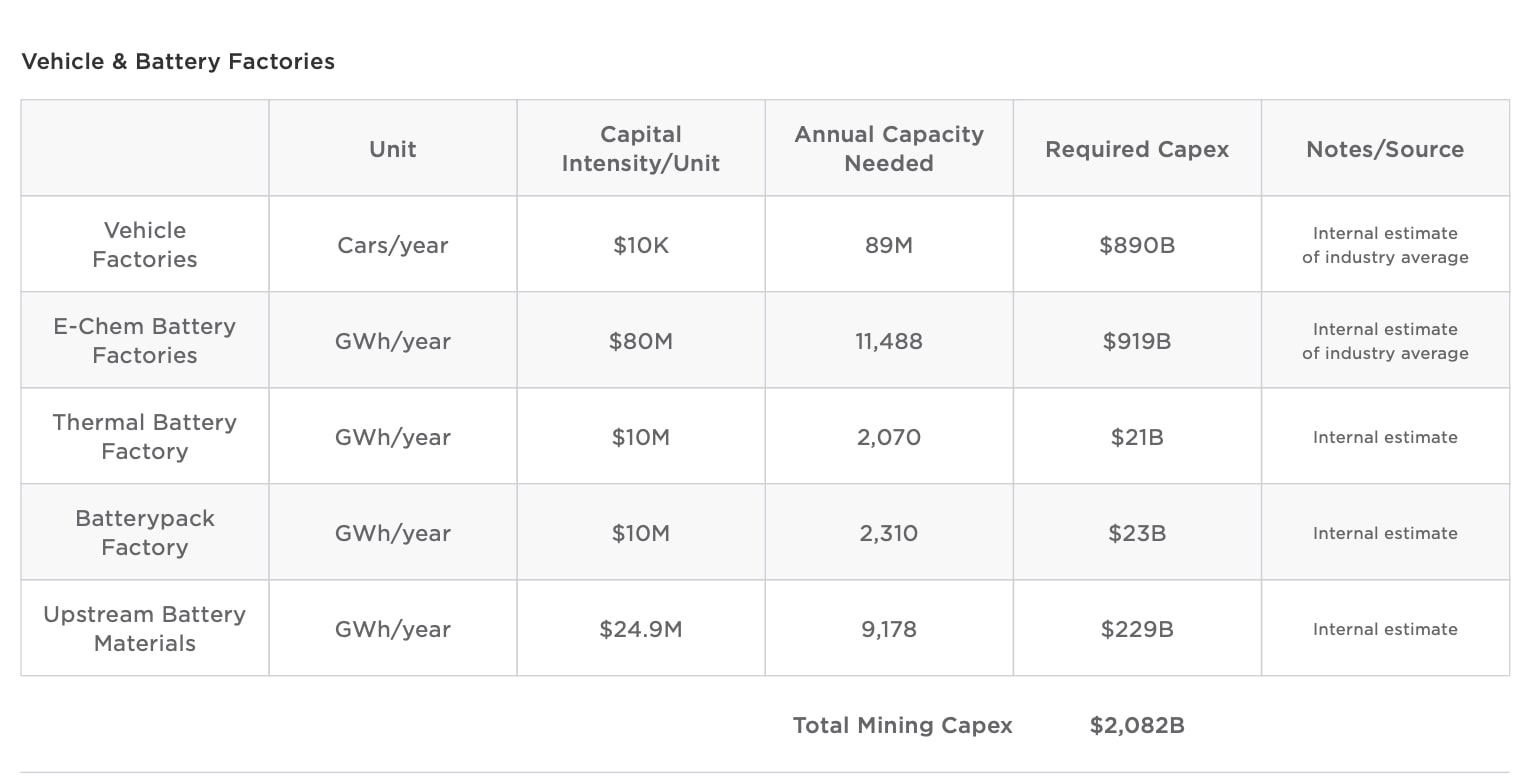Image resolution: width=1528 pixels, height=776 pixels.
Task: Click the '$80M' capital intensity cell
Action: 640,341
